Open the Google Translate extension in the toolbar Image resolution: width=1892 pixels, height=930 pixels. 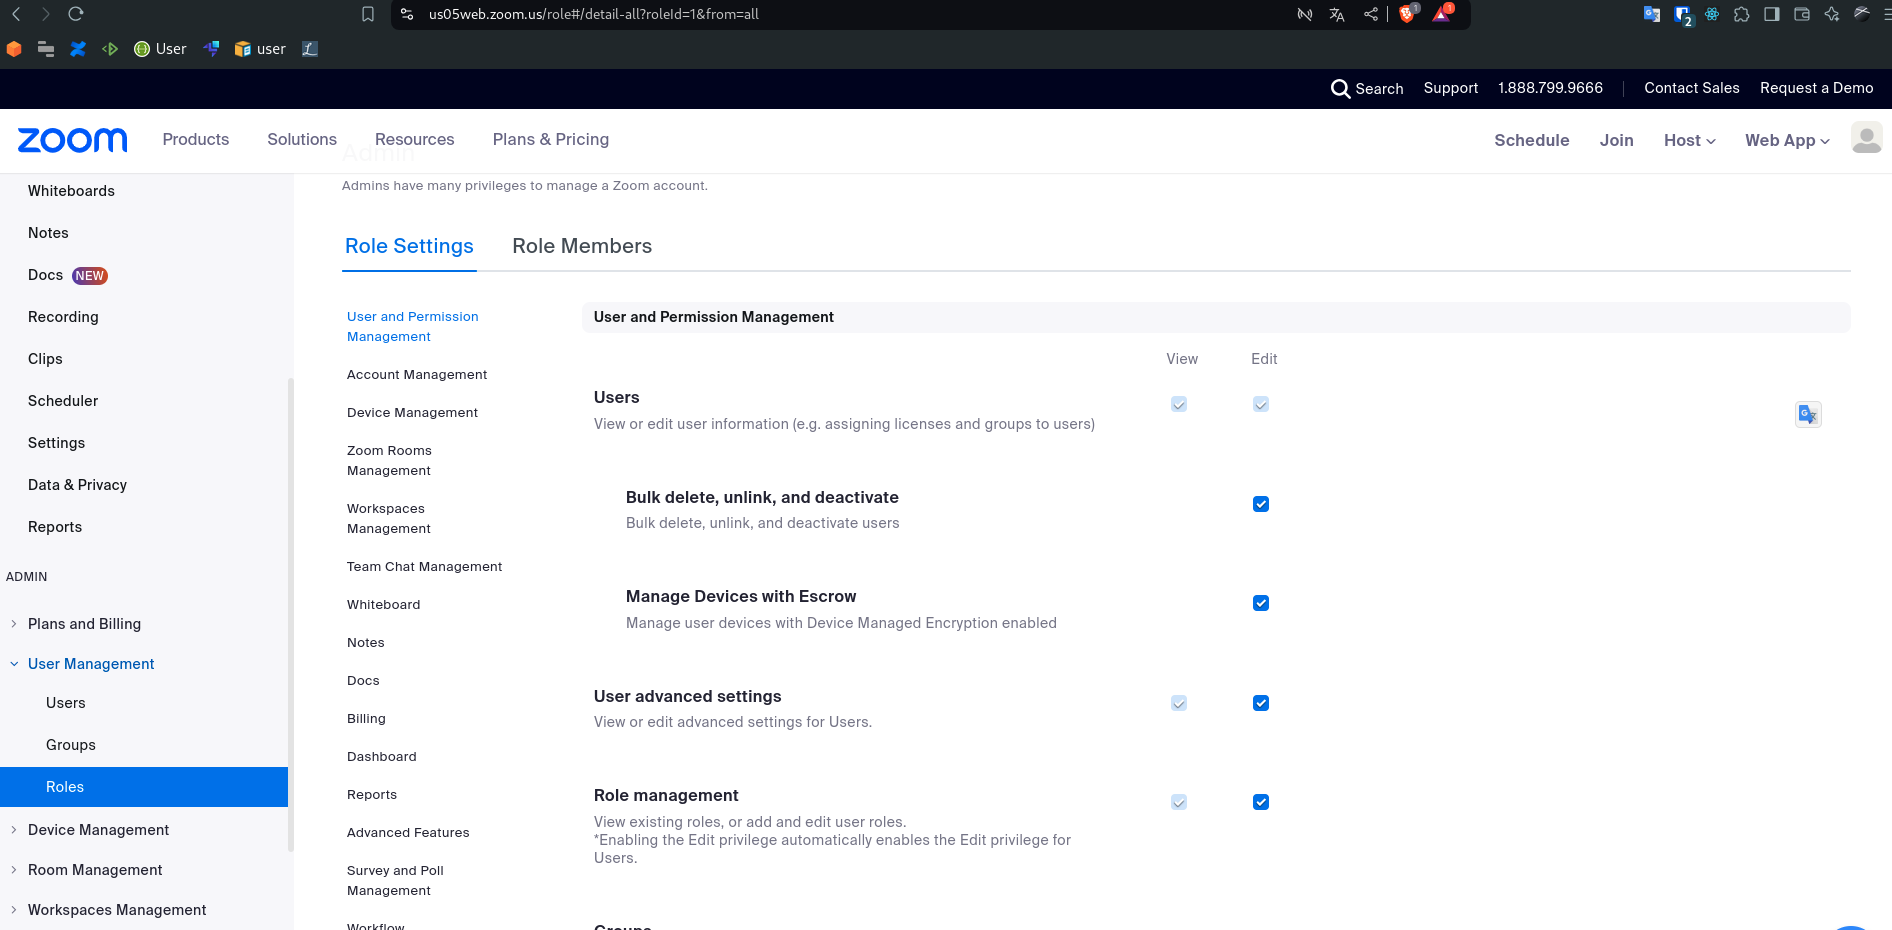1652,14
